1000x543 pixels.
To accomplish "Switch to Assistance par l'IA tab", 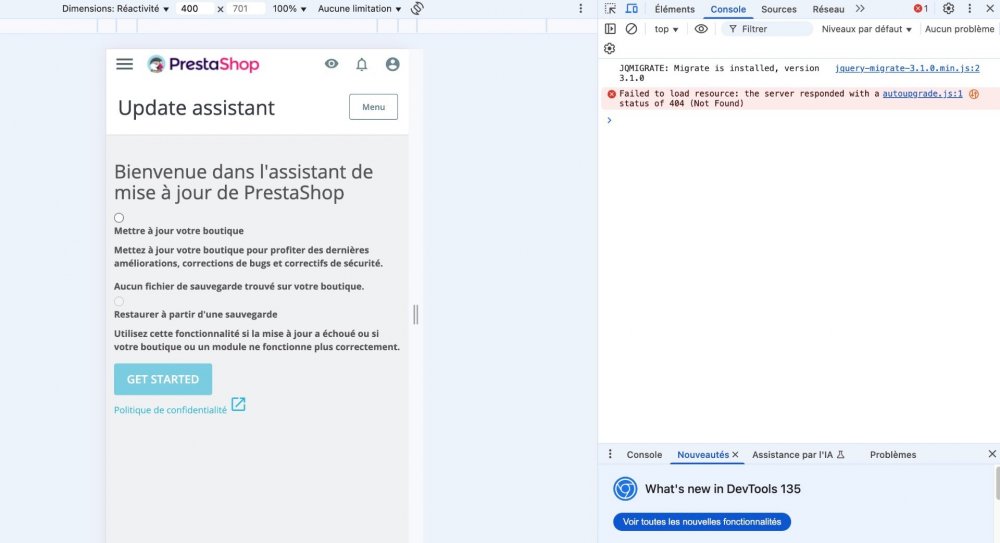I will coord(798,455).
